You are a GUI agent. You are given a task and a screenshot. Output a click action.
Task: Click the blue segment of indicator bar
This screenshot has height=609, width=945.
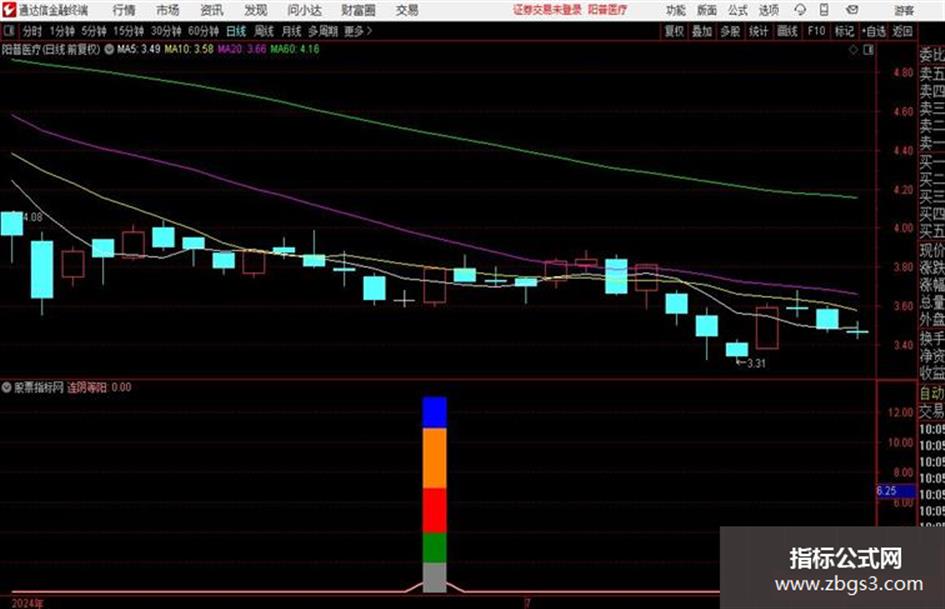[435, 412]
